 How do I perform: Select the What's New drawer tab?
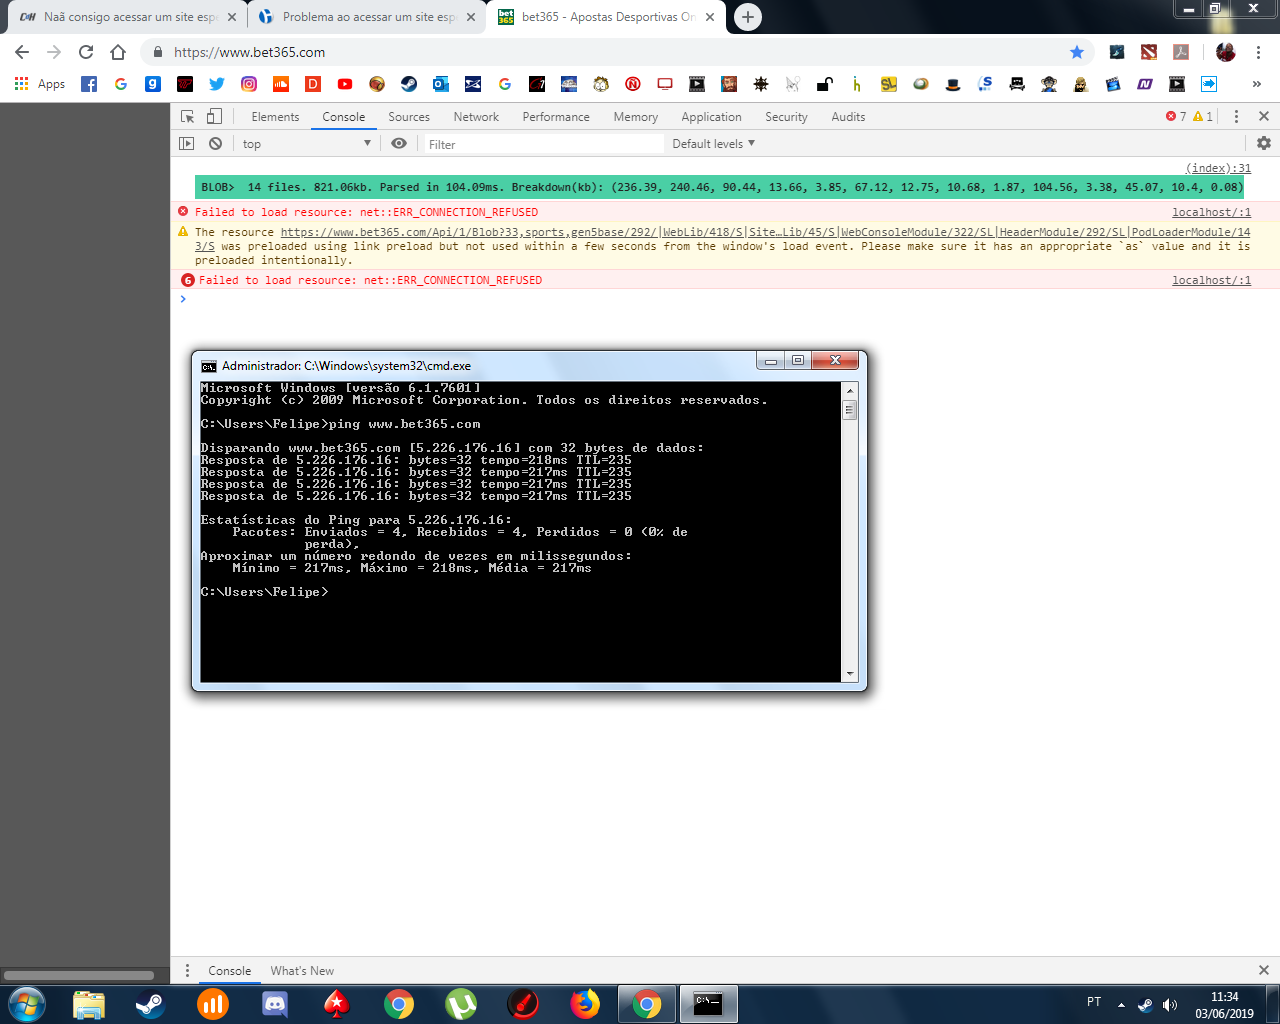pyautogui.click(x=302, y=971)
